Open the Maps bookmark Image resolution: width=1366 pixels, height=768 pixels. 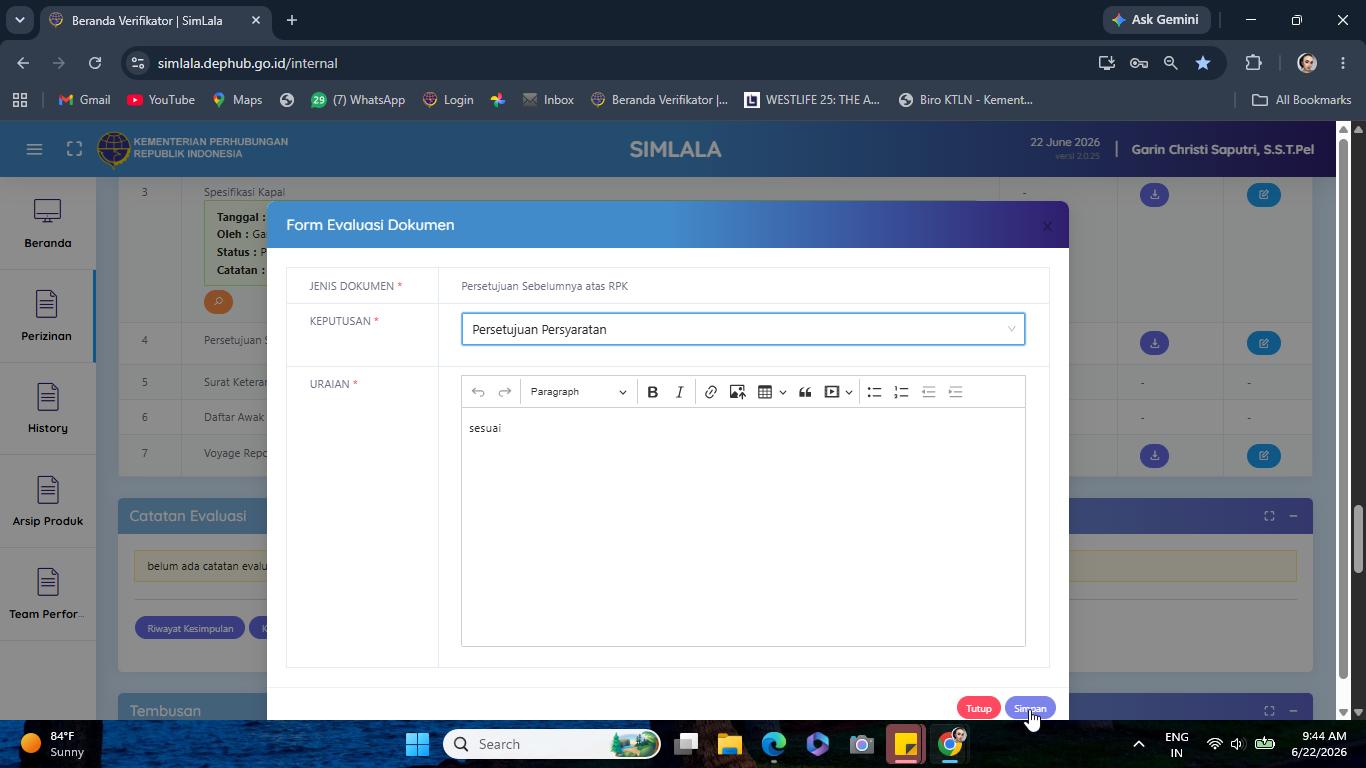coord(237,100)
